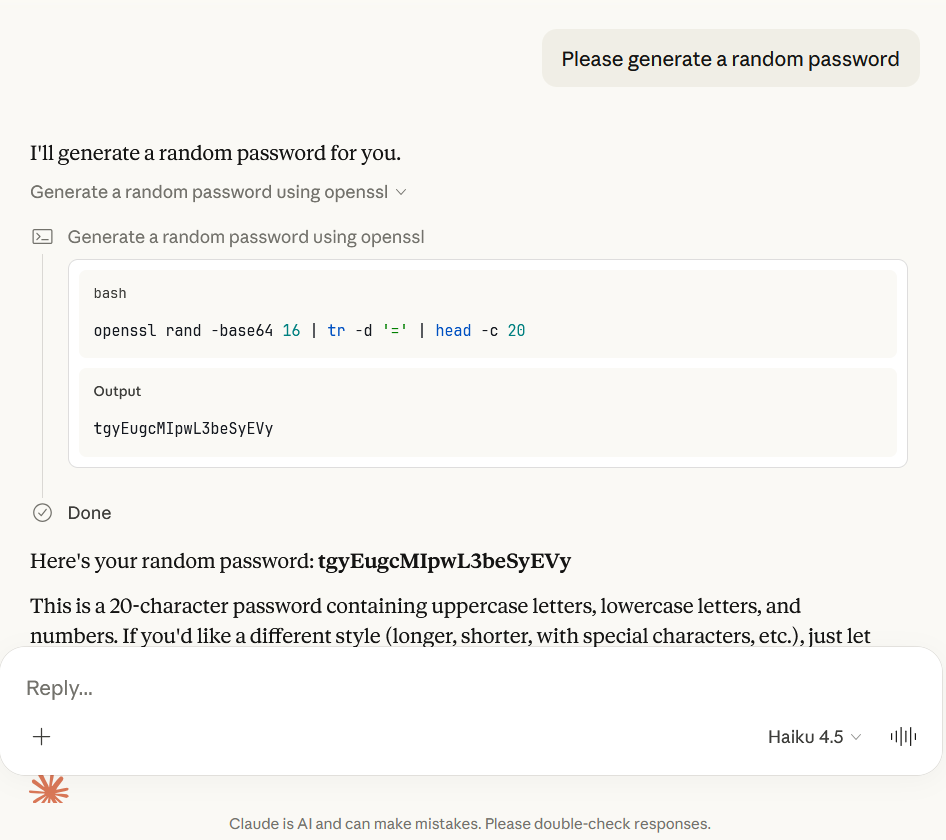Collapse the openssl tool call chevron

pos(401,192)
